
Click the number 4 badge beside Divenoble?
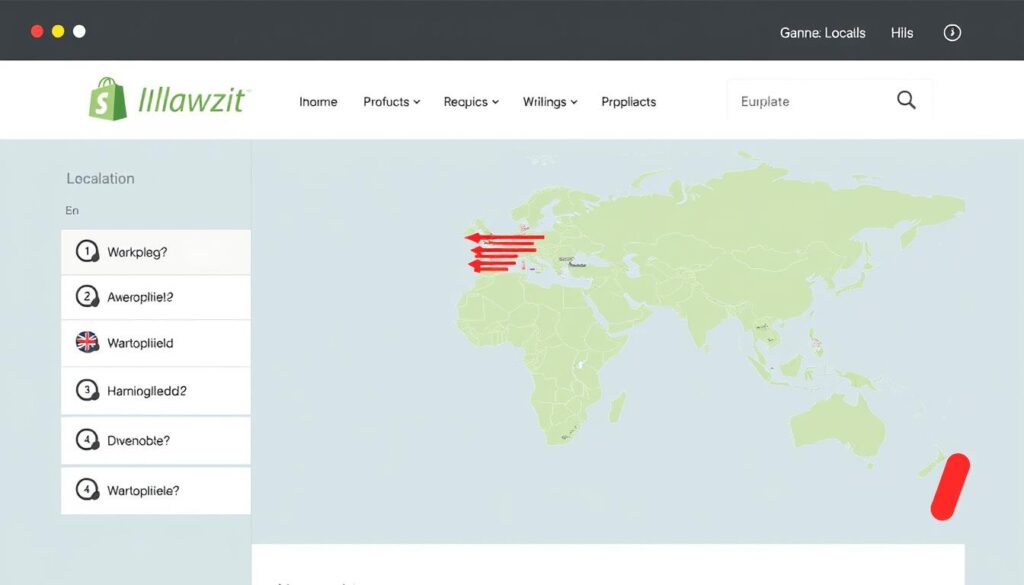[x=88, y=440]
